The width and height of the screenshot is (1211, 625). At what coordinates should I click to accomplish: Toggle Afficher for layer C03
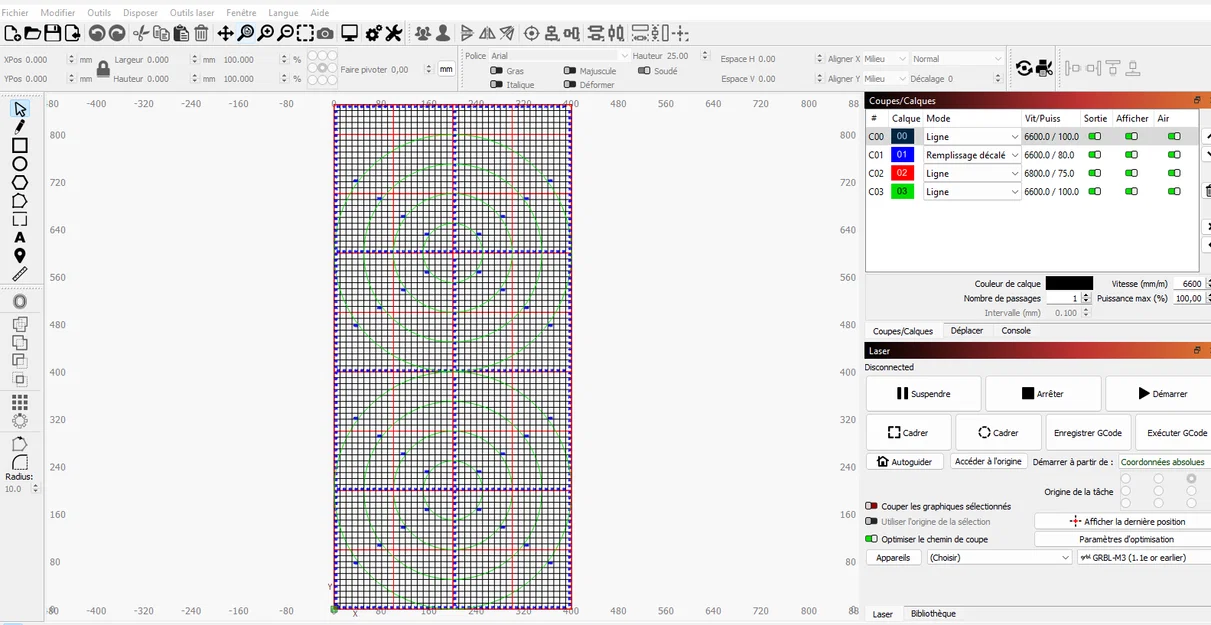point(1131,192)
